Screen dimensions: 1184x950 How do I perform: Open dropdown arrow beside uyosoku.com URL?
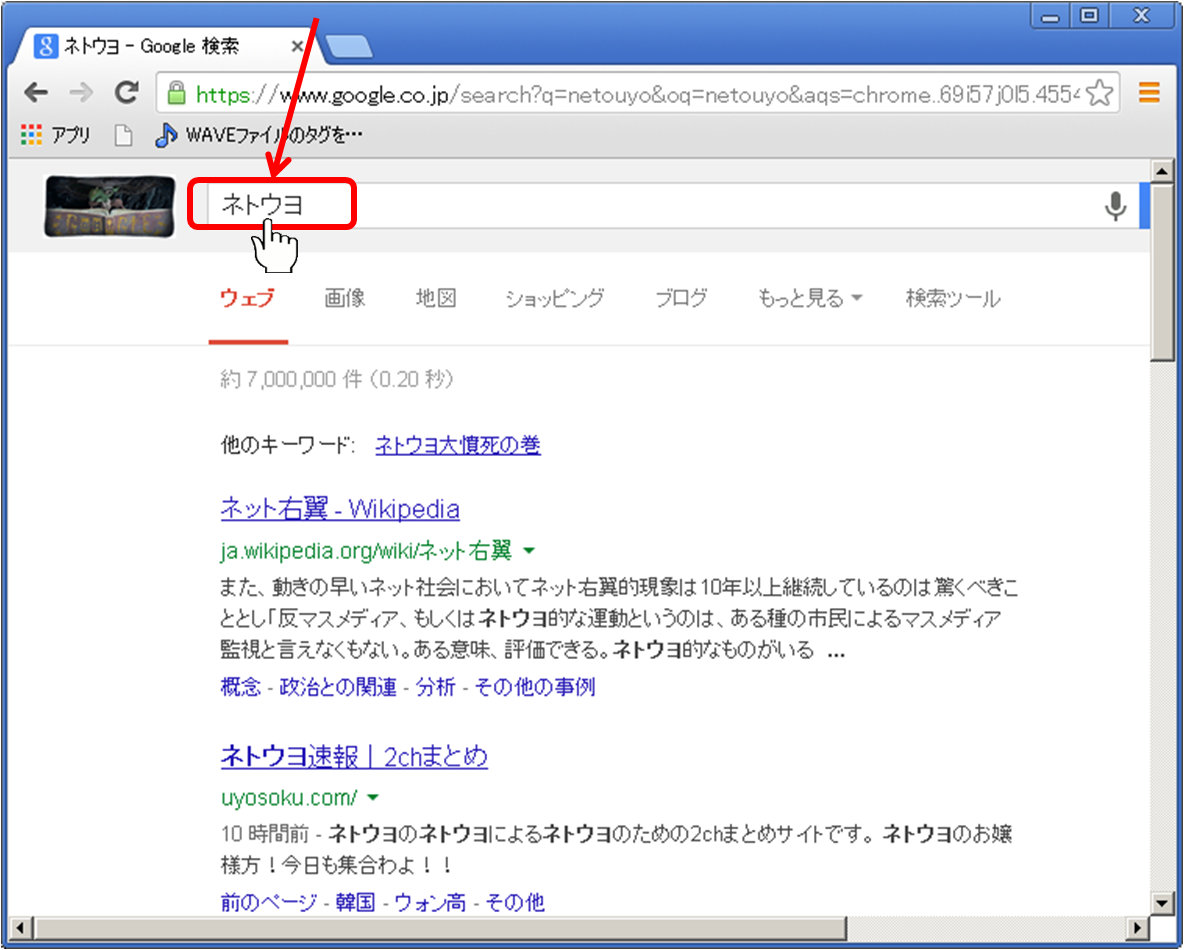coord(373,798)
